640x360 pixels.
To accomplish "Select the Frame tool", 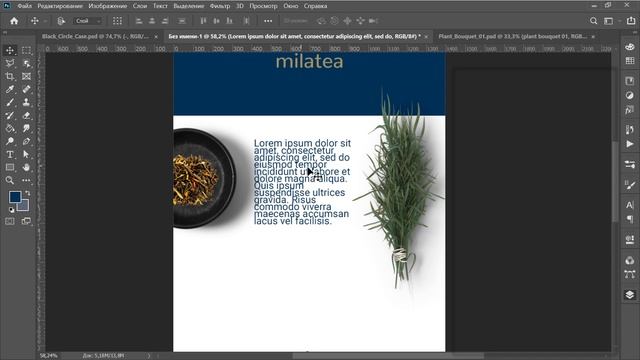I will (x=26, y=76).
